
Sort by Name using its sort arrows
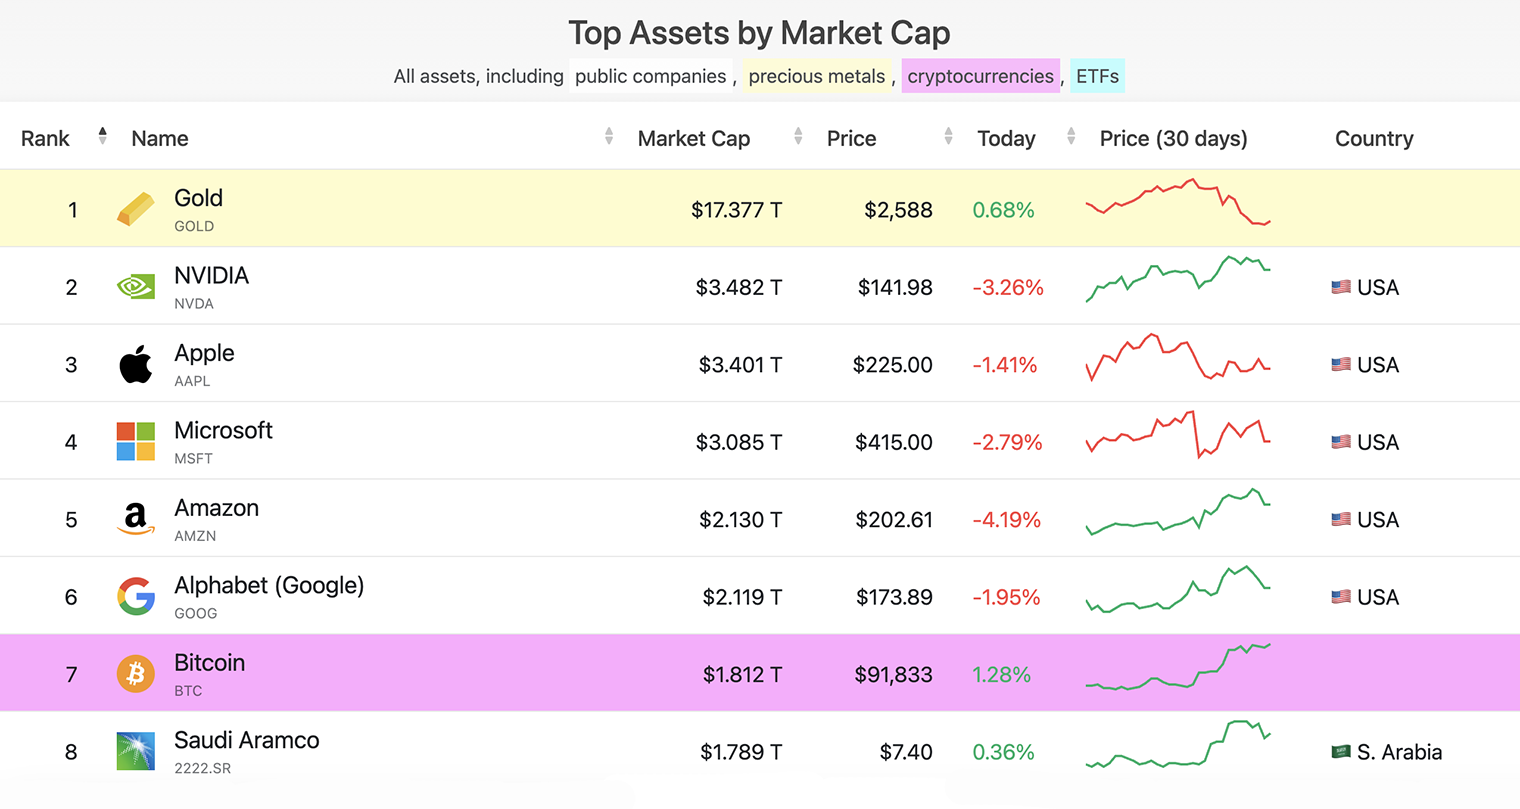609,136
